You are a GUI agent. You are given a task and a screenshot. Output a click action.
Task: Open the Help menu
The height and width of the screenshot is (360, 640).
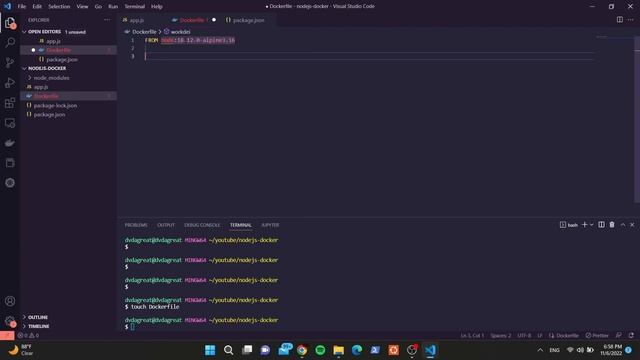(x=156, y=7)
